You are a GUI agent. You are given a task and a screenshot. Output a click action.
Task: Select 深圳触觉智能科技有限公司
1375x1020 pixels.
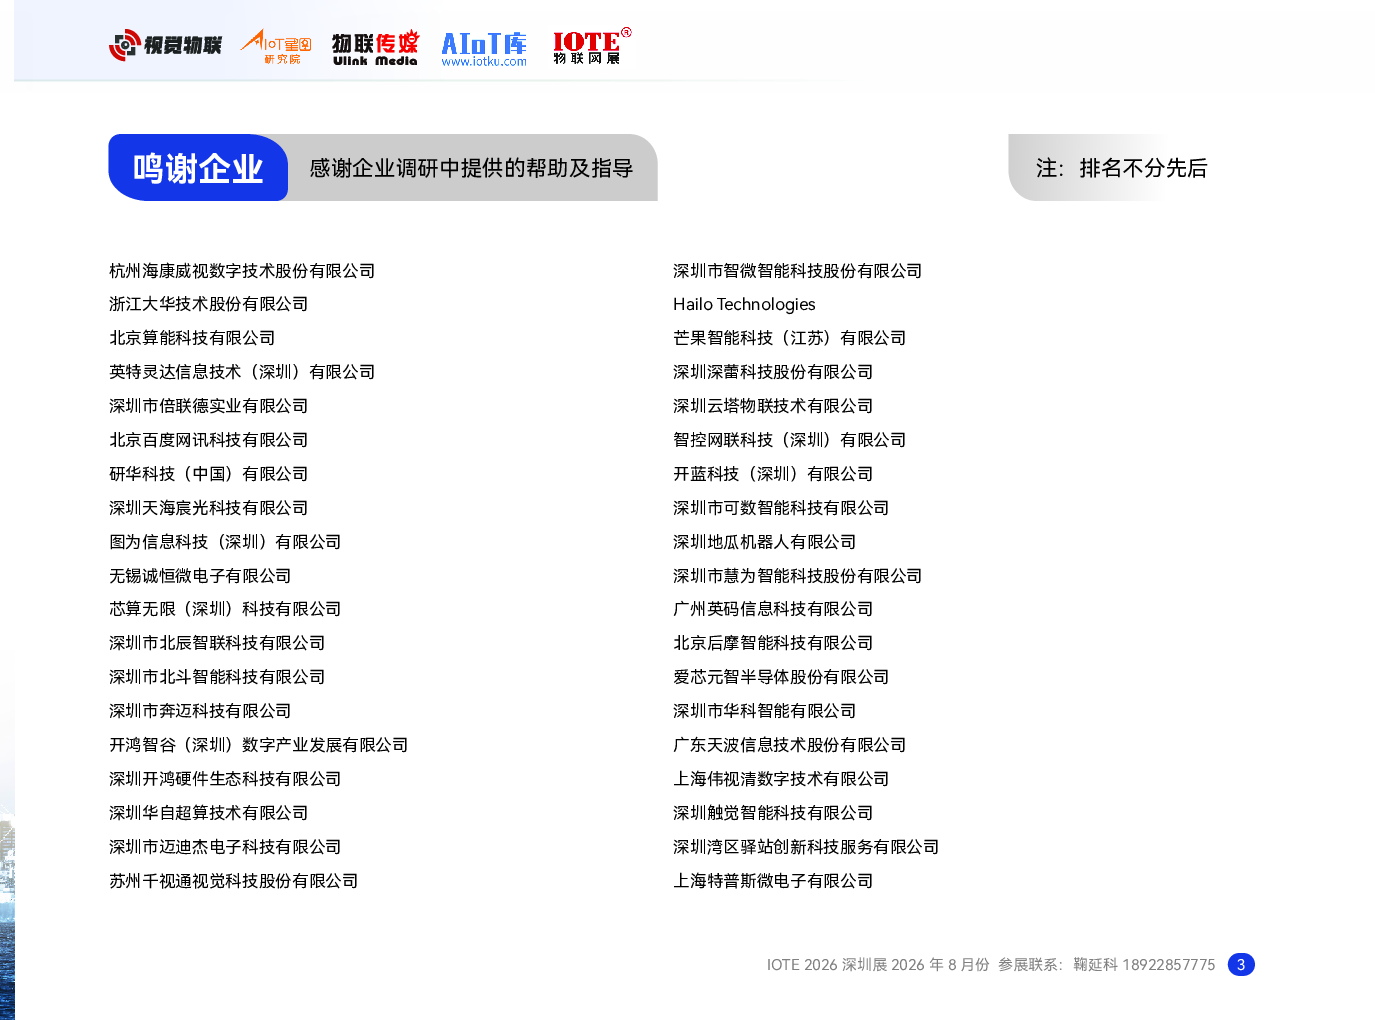click(773, 813)
